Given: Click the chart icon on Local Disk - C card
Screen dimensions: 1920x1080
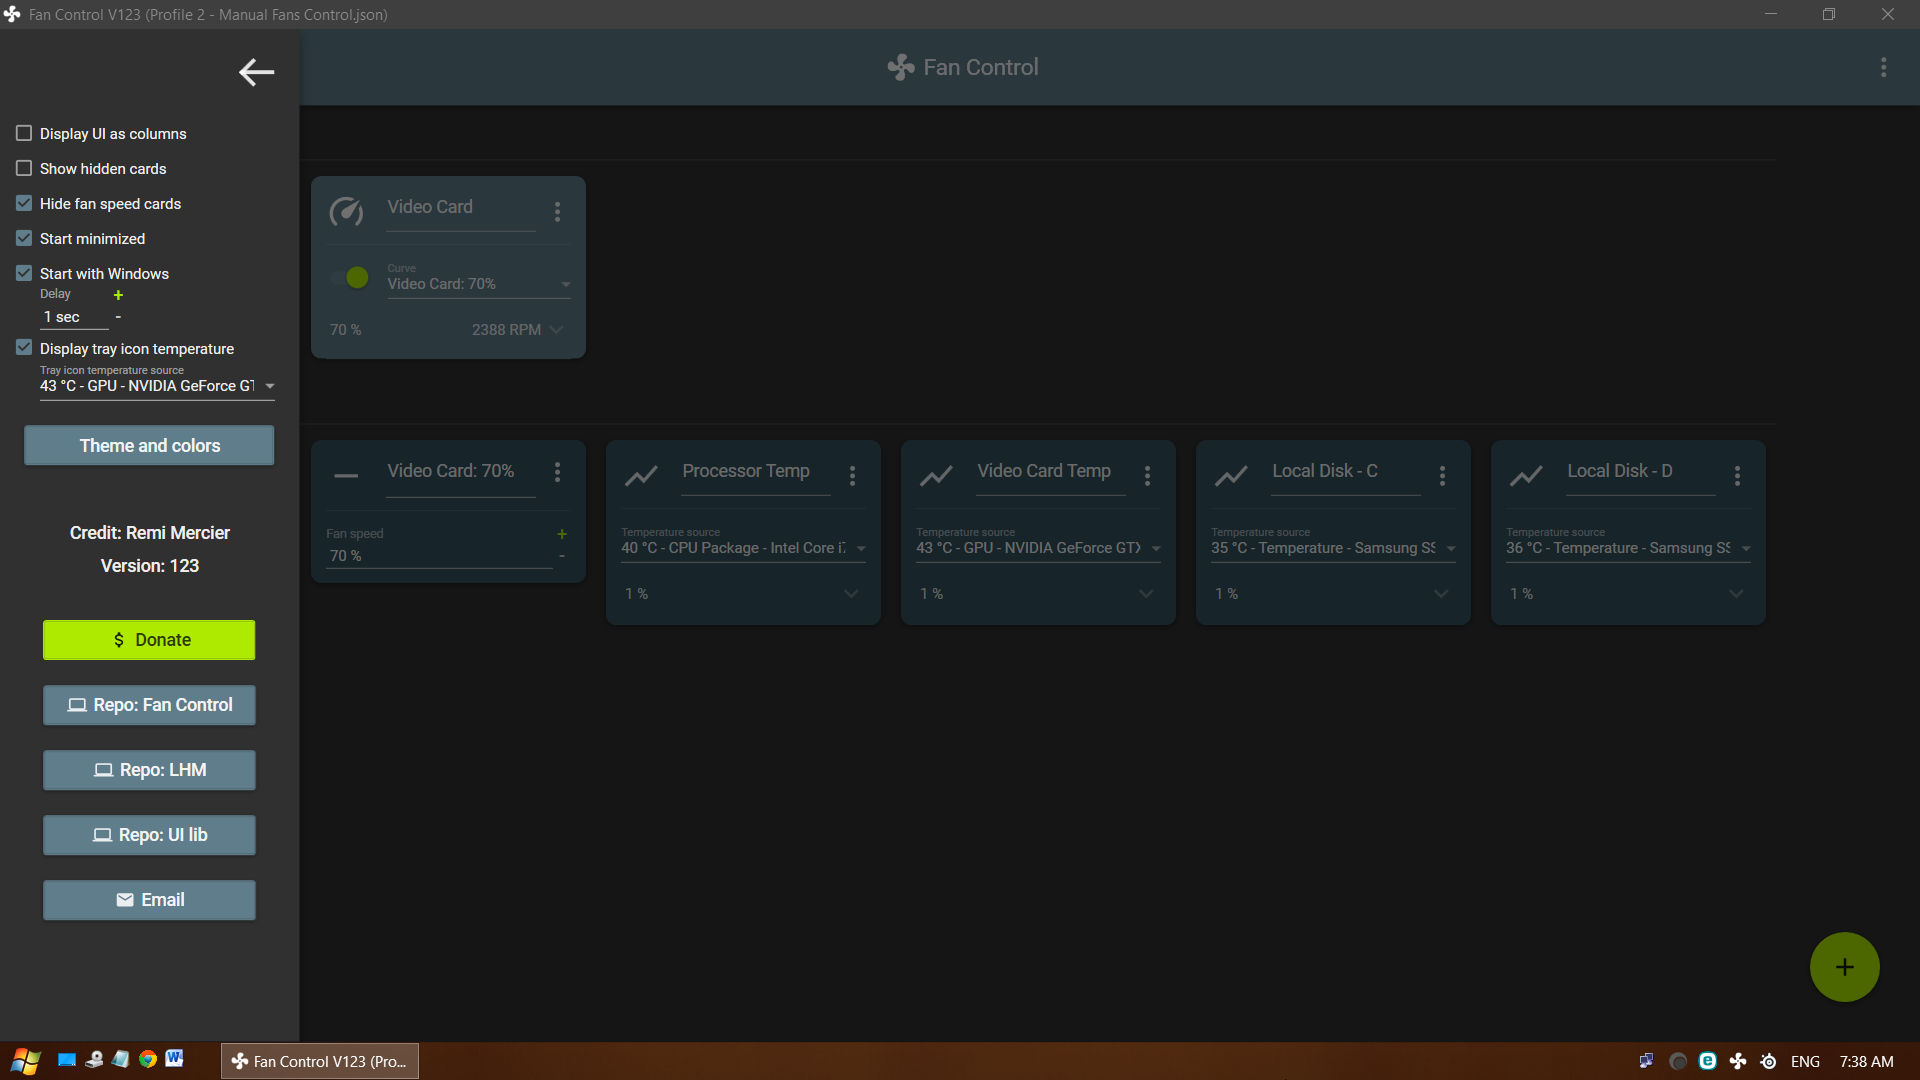Looking at the screenshot, I should coord(1231,476).
